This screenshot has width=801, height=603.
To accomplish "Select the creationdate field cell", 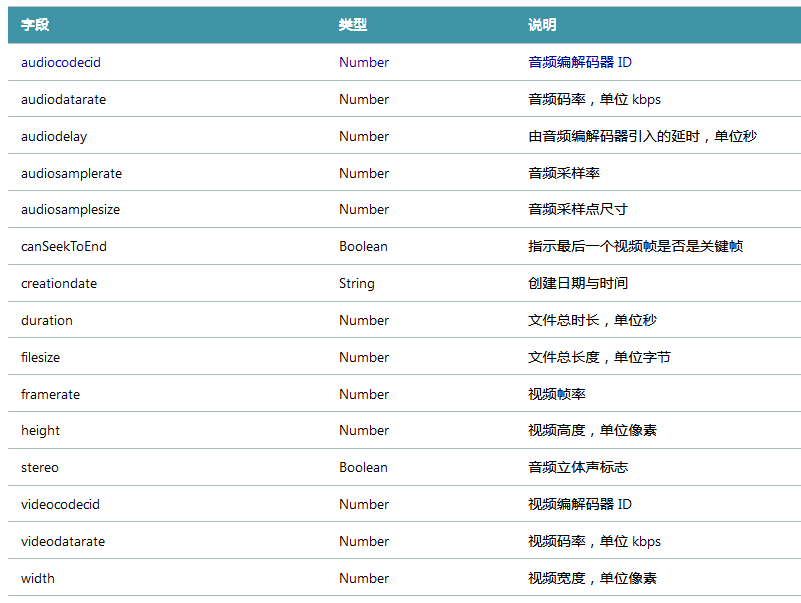I will [x=59, y=283].
